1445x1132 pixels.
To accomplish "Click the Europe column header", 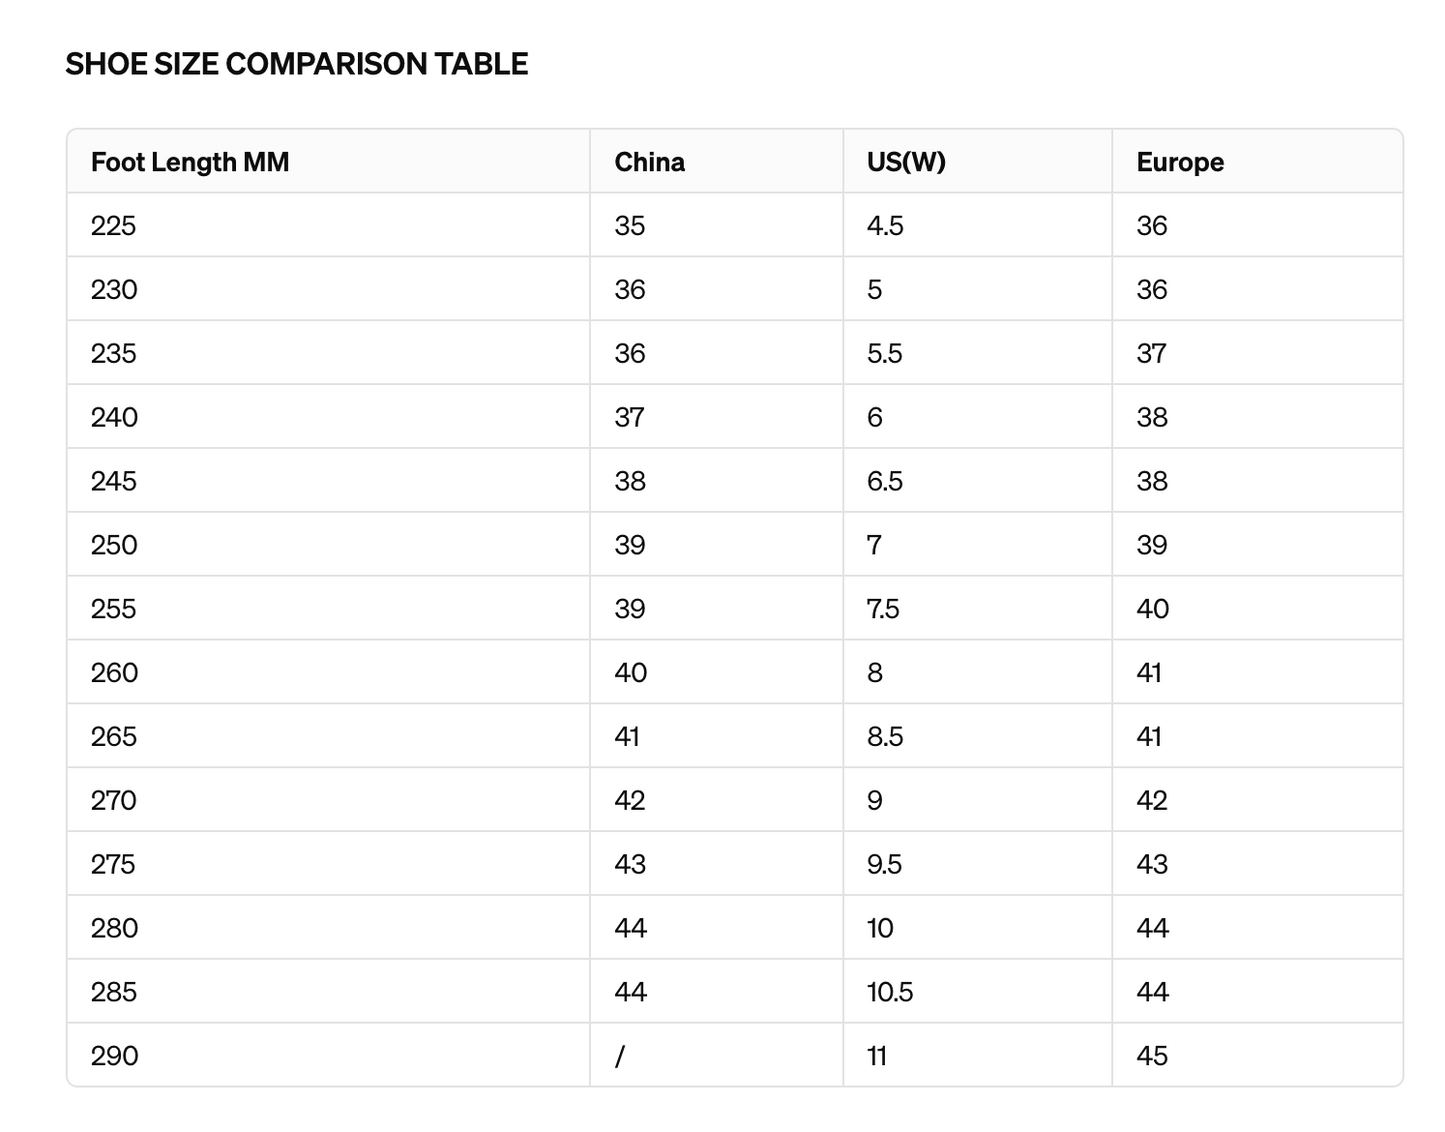I will pyautogui.click(x=1257, y=161).
